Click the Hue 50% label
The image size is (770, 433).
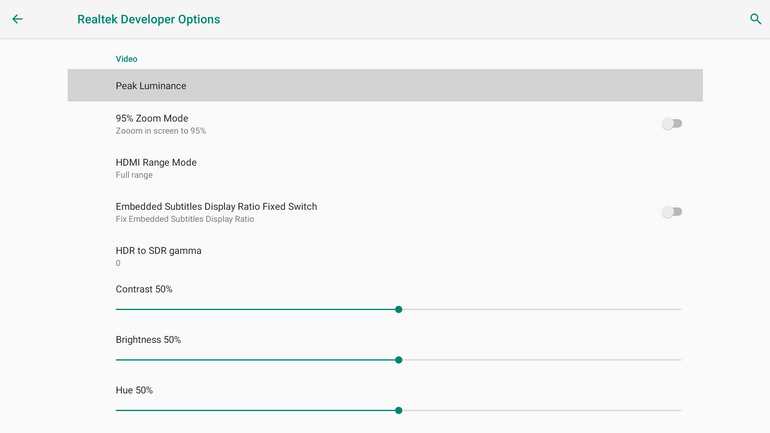coord(134,390)
